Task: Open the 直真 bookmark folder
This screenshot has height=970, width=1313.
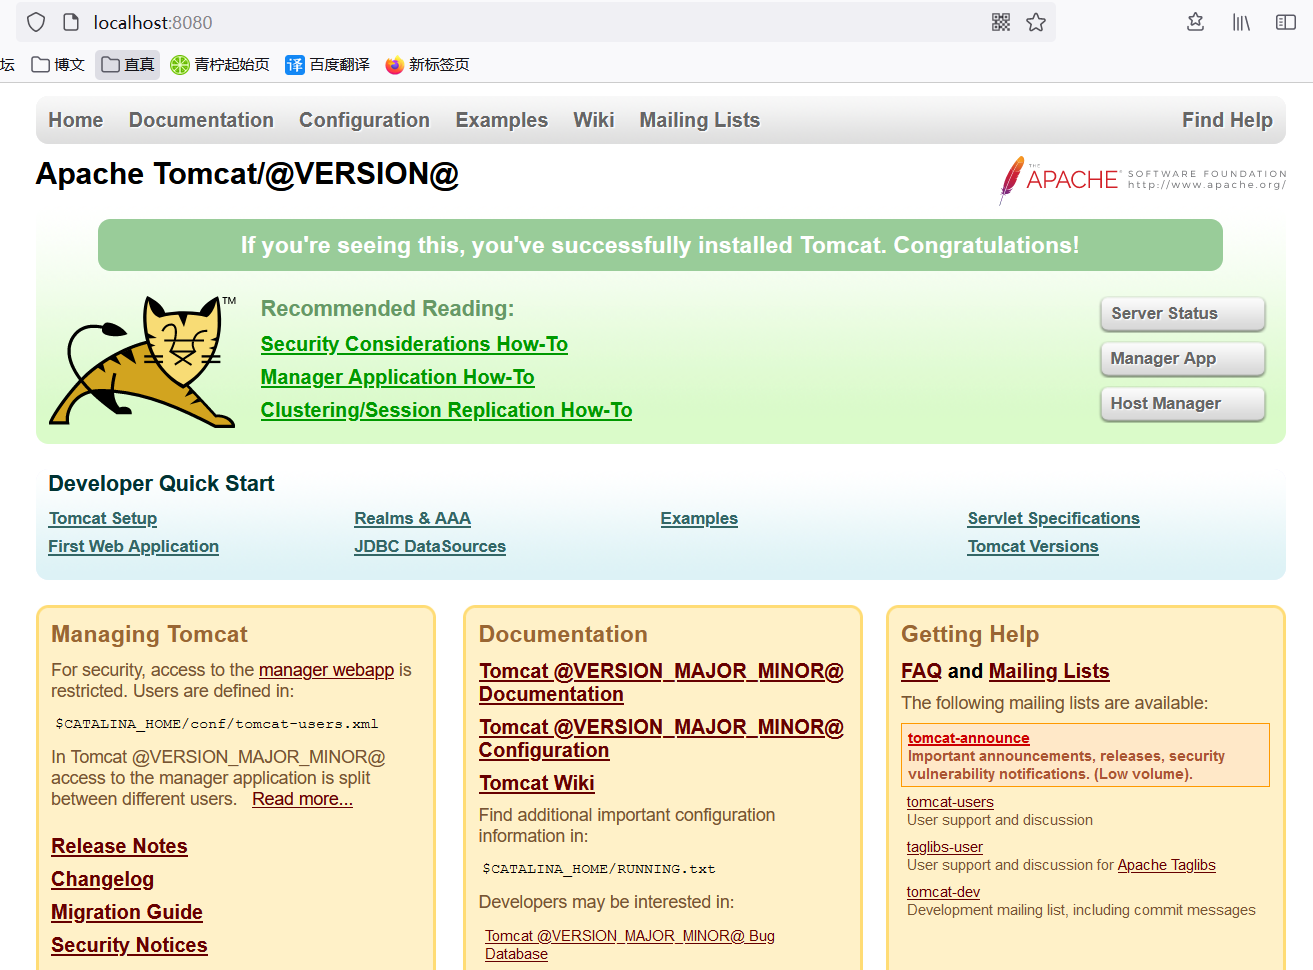Action: click(128, 65)
